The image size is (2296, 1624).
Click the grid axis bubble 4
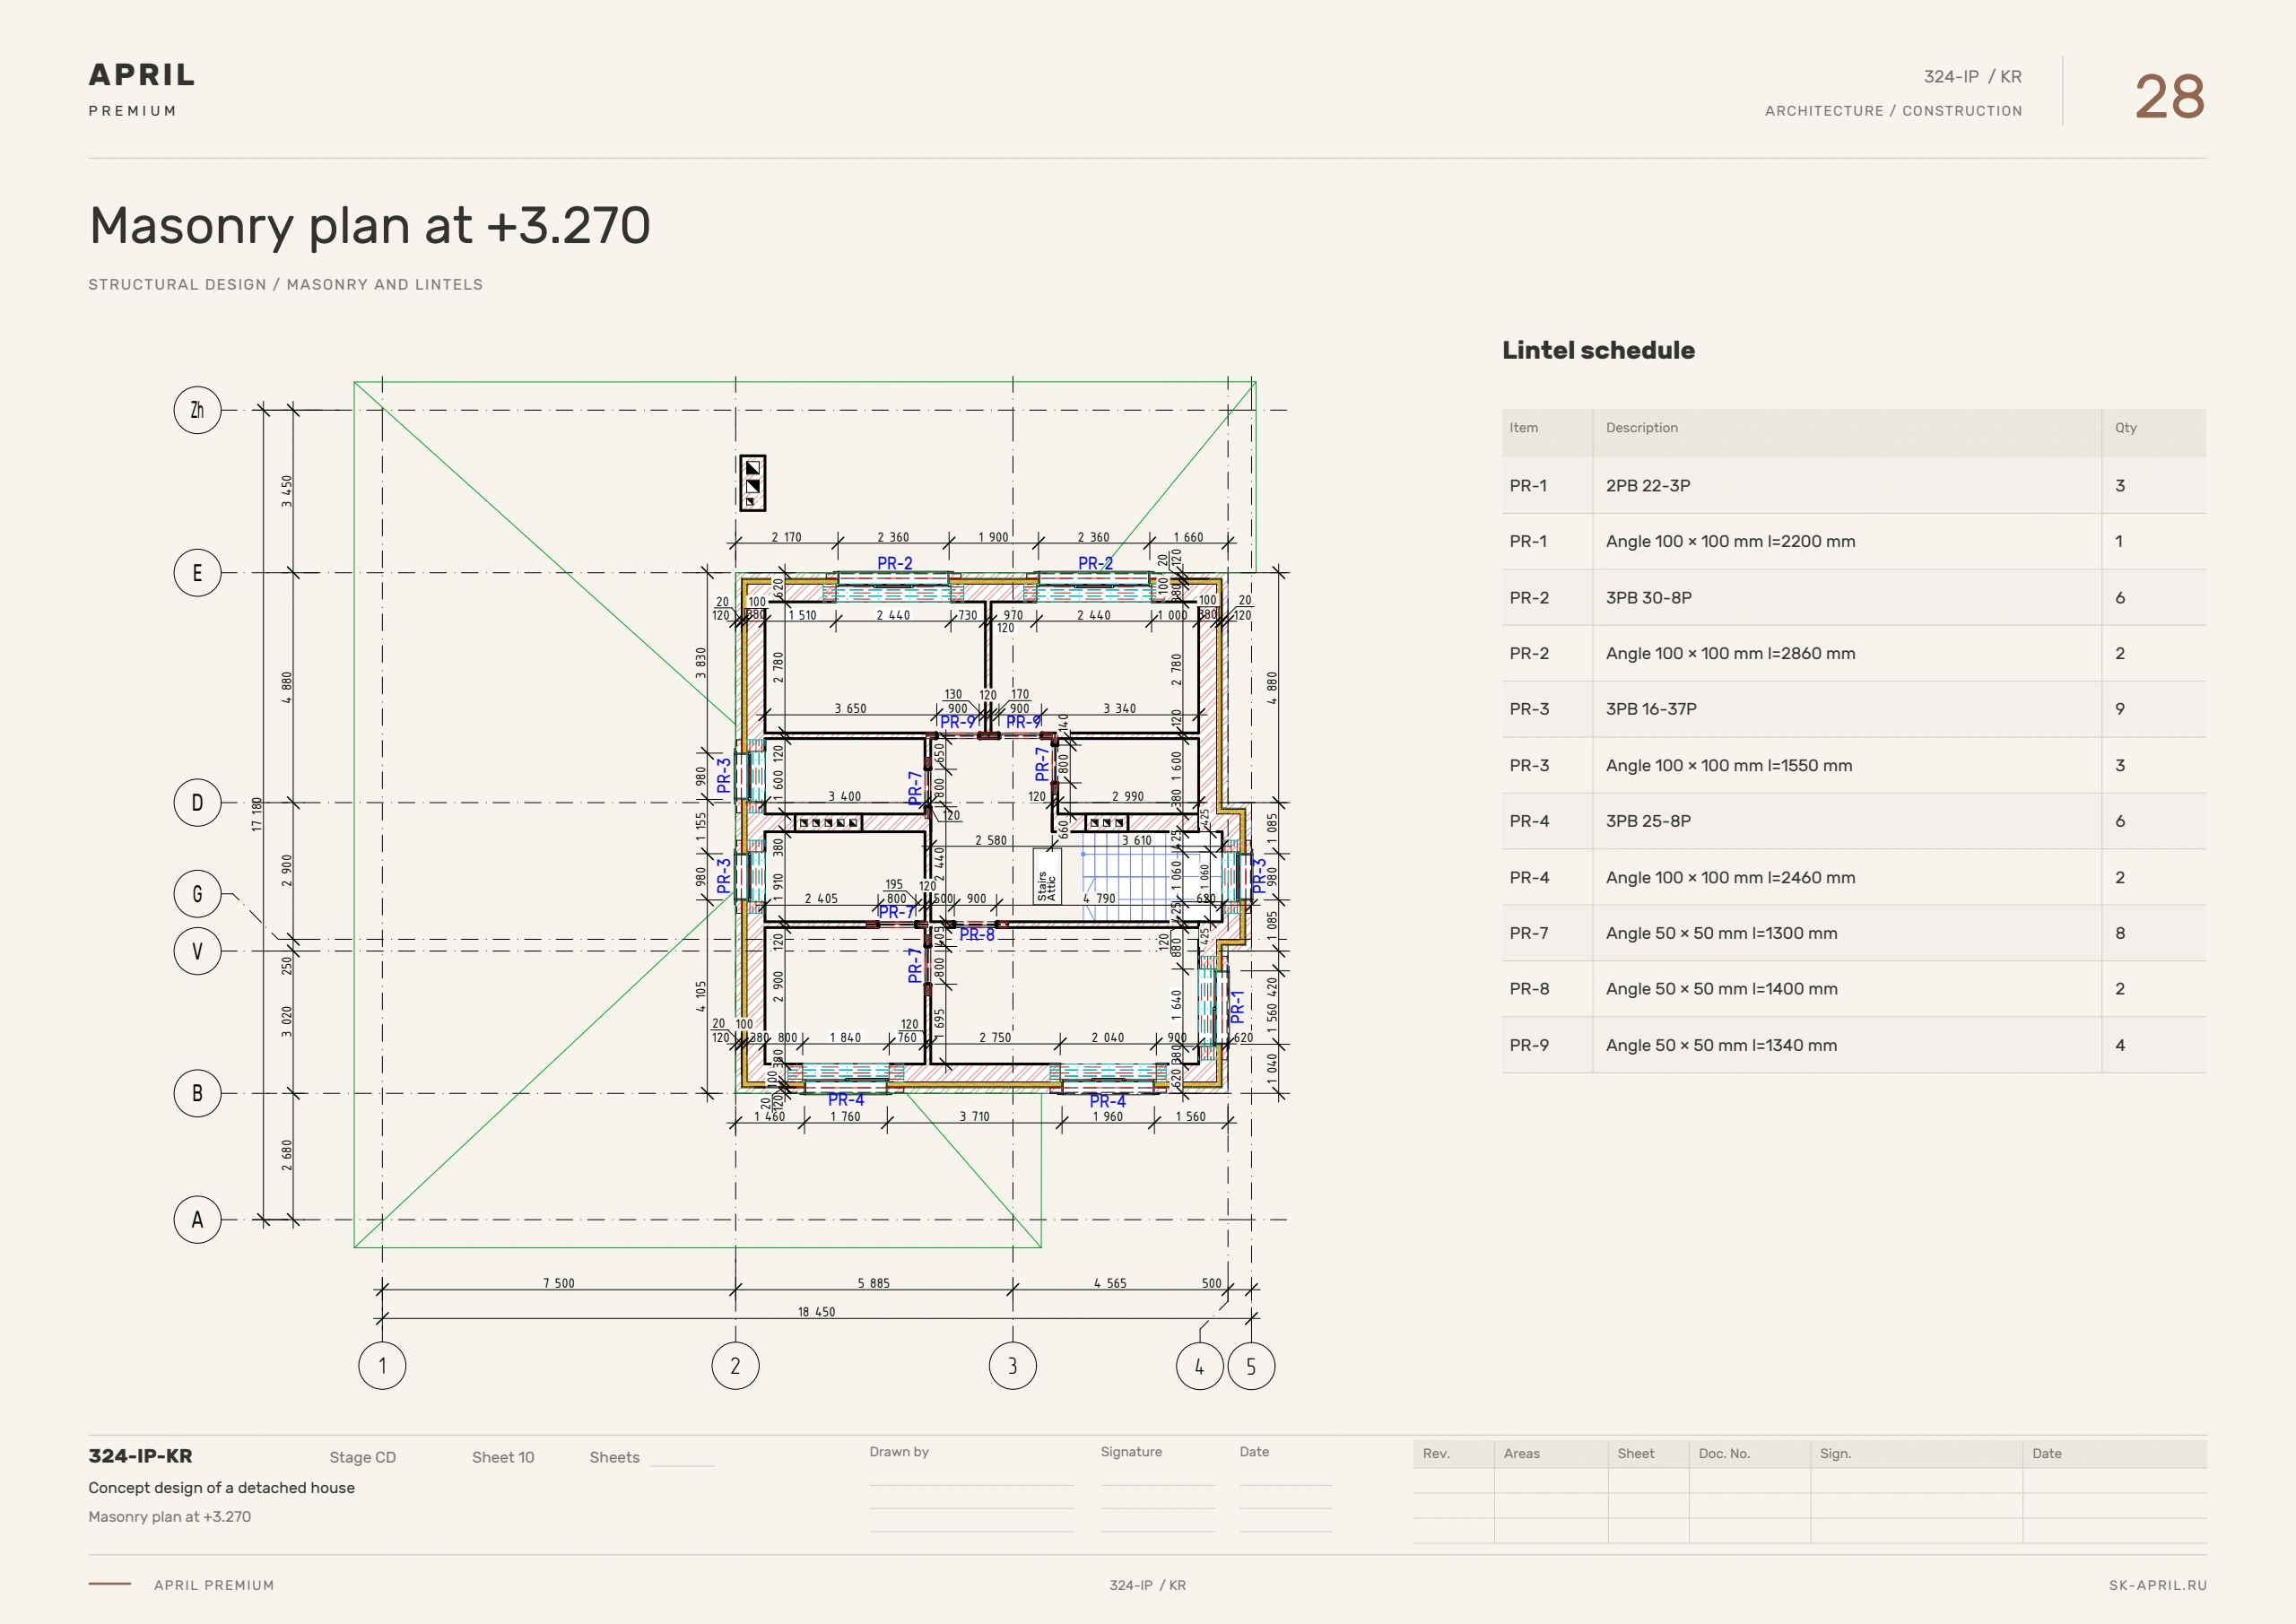(1199, 1366)
